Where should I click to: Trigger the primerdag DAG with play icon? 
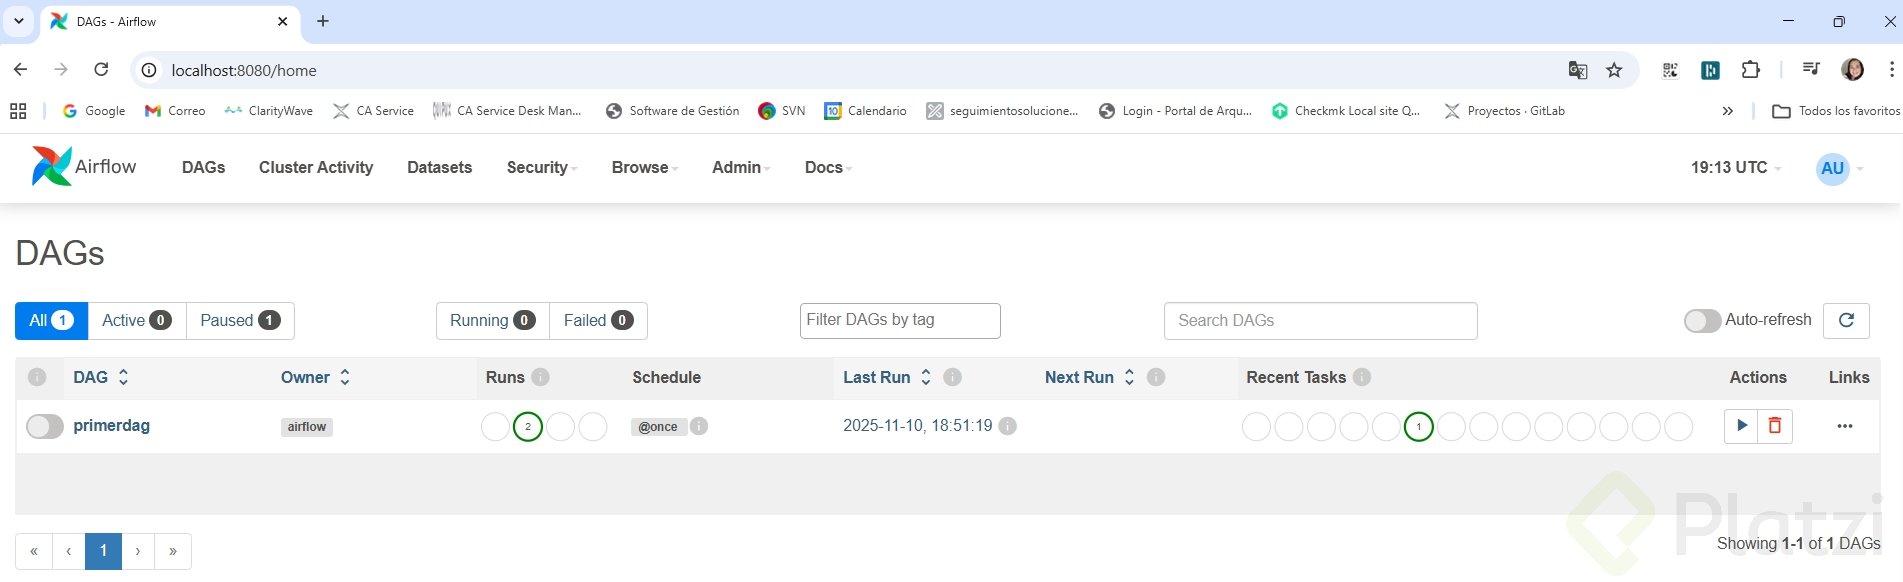coord(1741,426)
